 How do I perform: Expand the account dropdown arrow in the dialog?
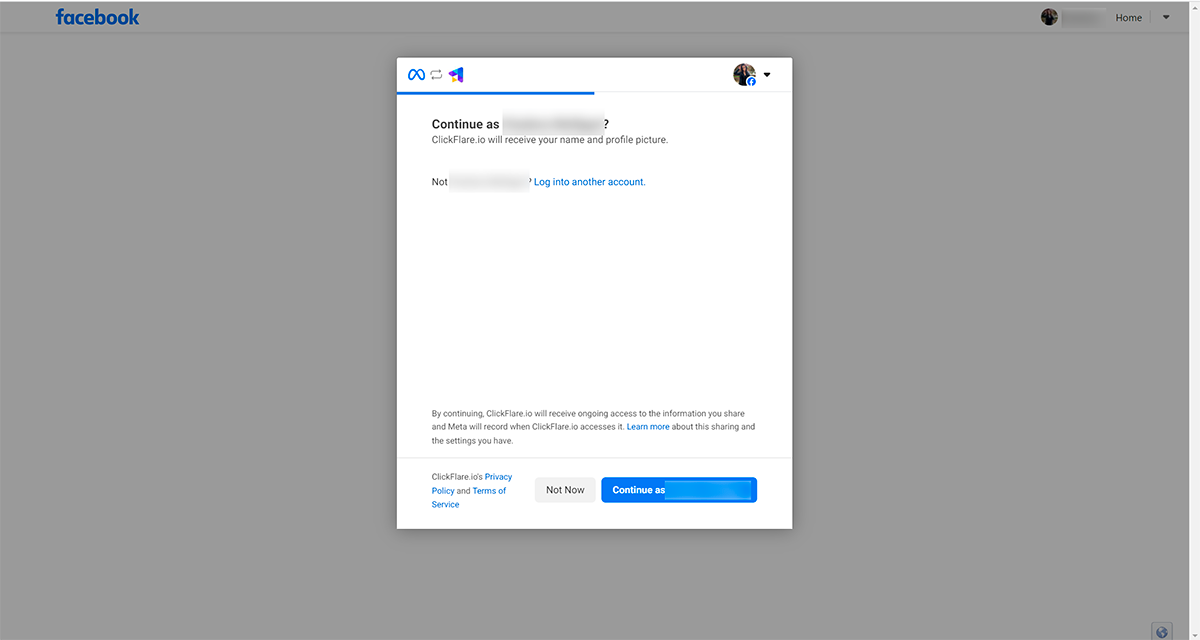767,75
